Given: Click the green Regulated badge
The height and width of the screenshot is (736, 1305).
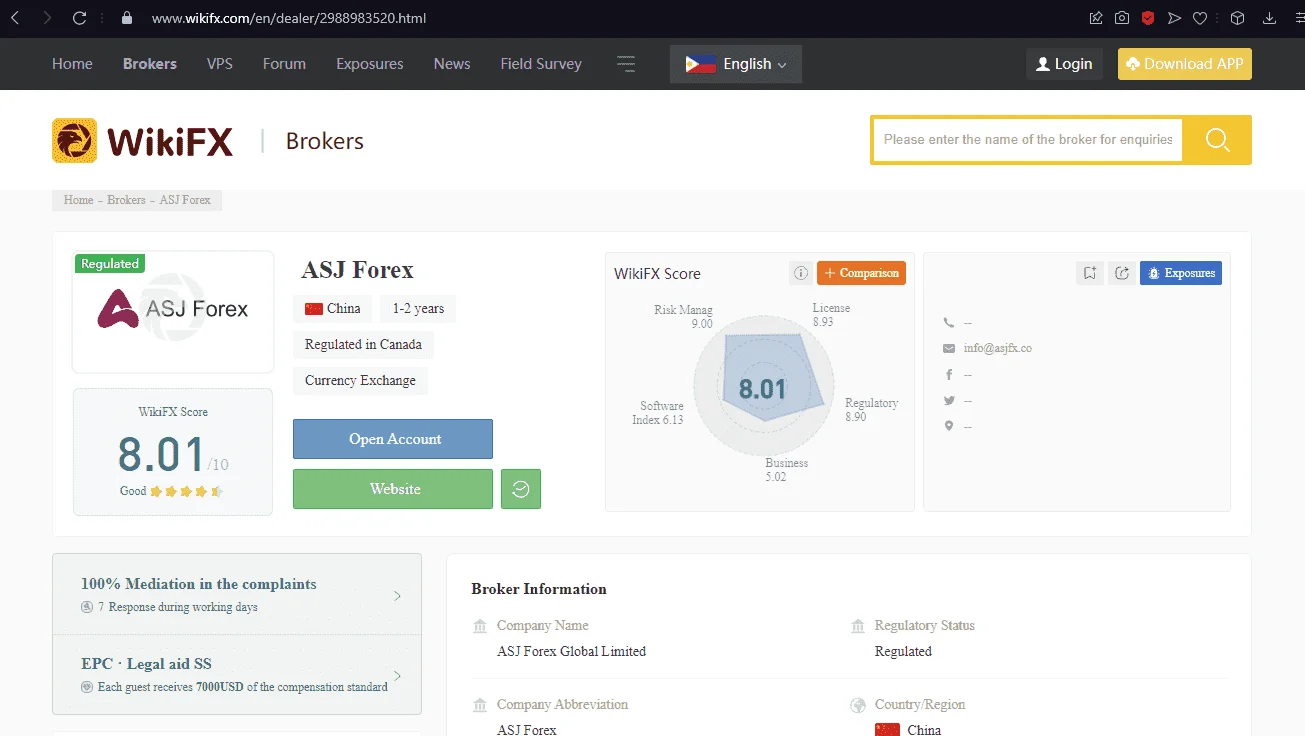Looking at the screenshot, I should [x=110, y=264].
